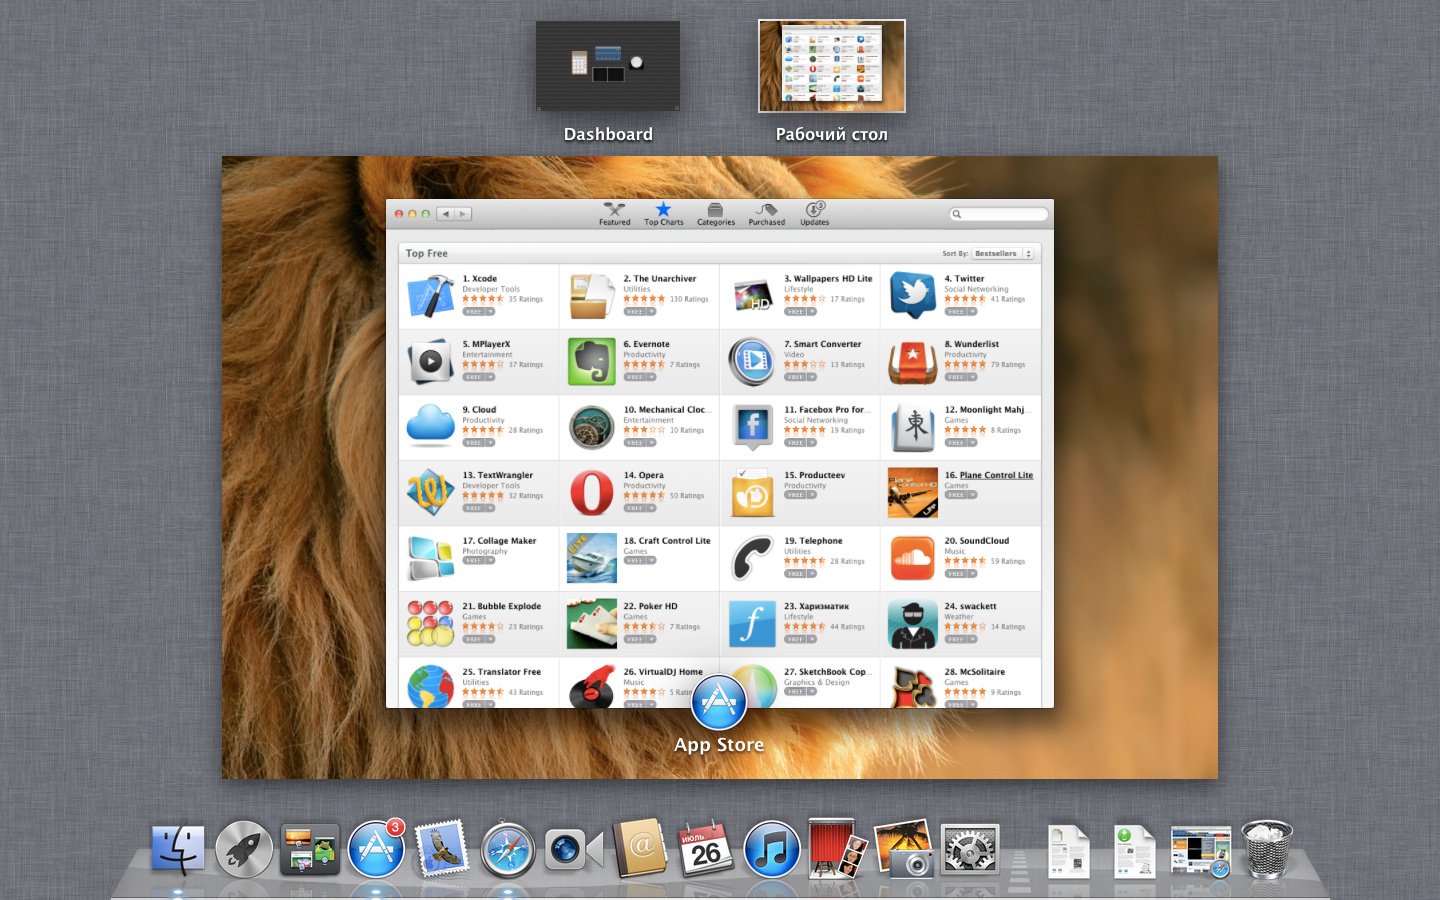Click The Unarchiver app icon
Screen dimensions: 1440x900
(592, 296)
